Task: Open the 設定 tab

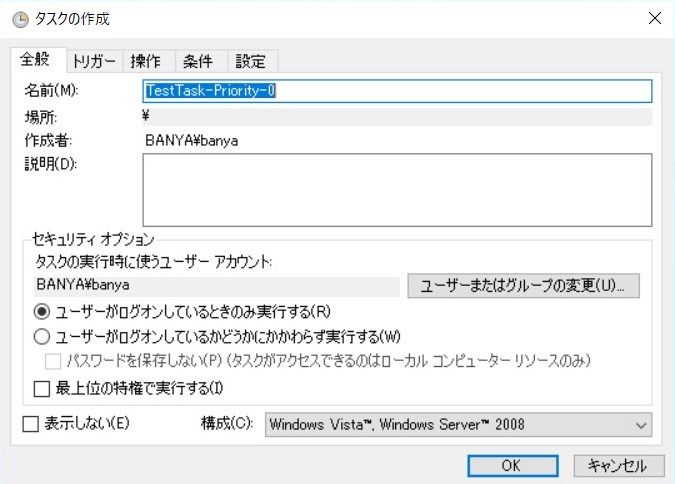Action: 251,61
